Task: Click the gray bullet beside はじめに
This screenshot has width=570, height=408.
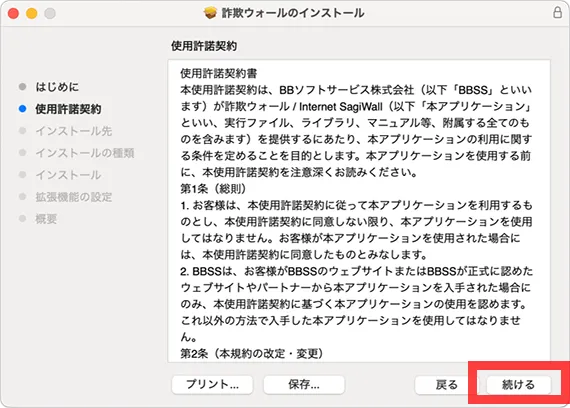Action: pyautogui.click(x=23, y=87)
